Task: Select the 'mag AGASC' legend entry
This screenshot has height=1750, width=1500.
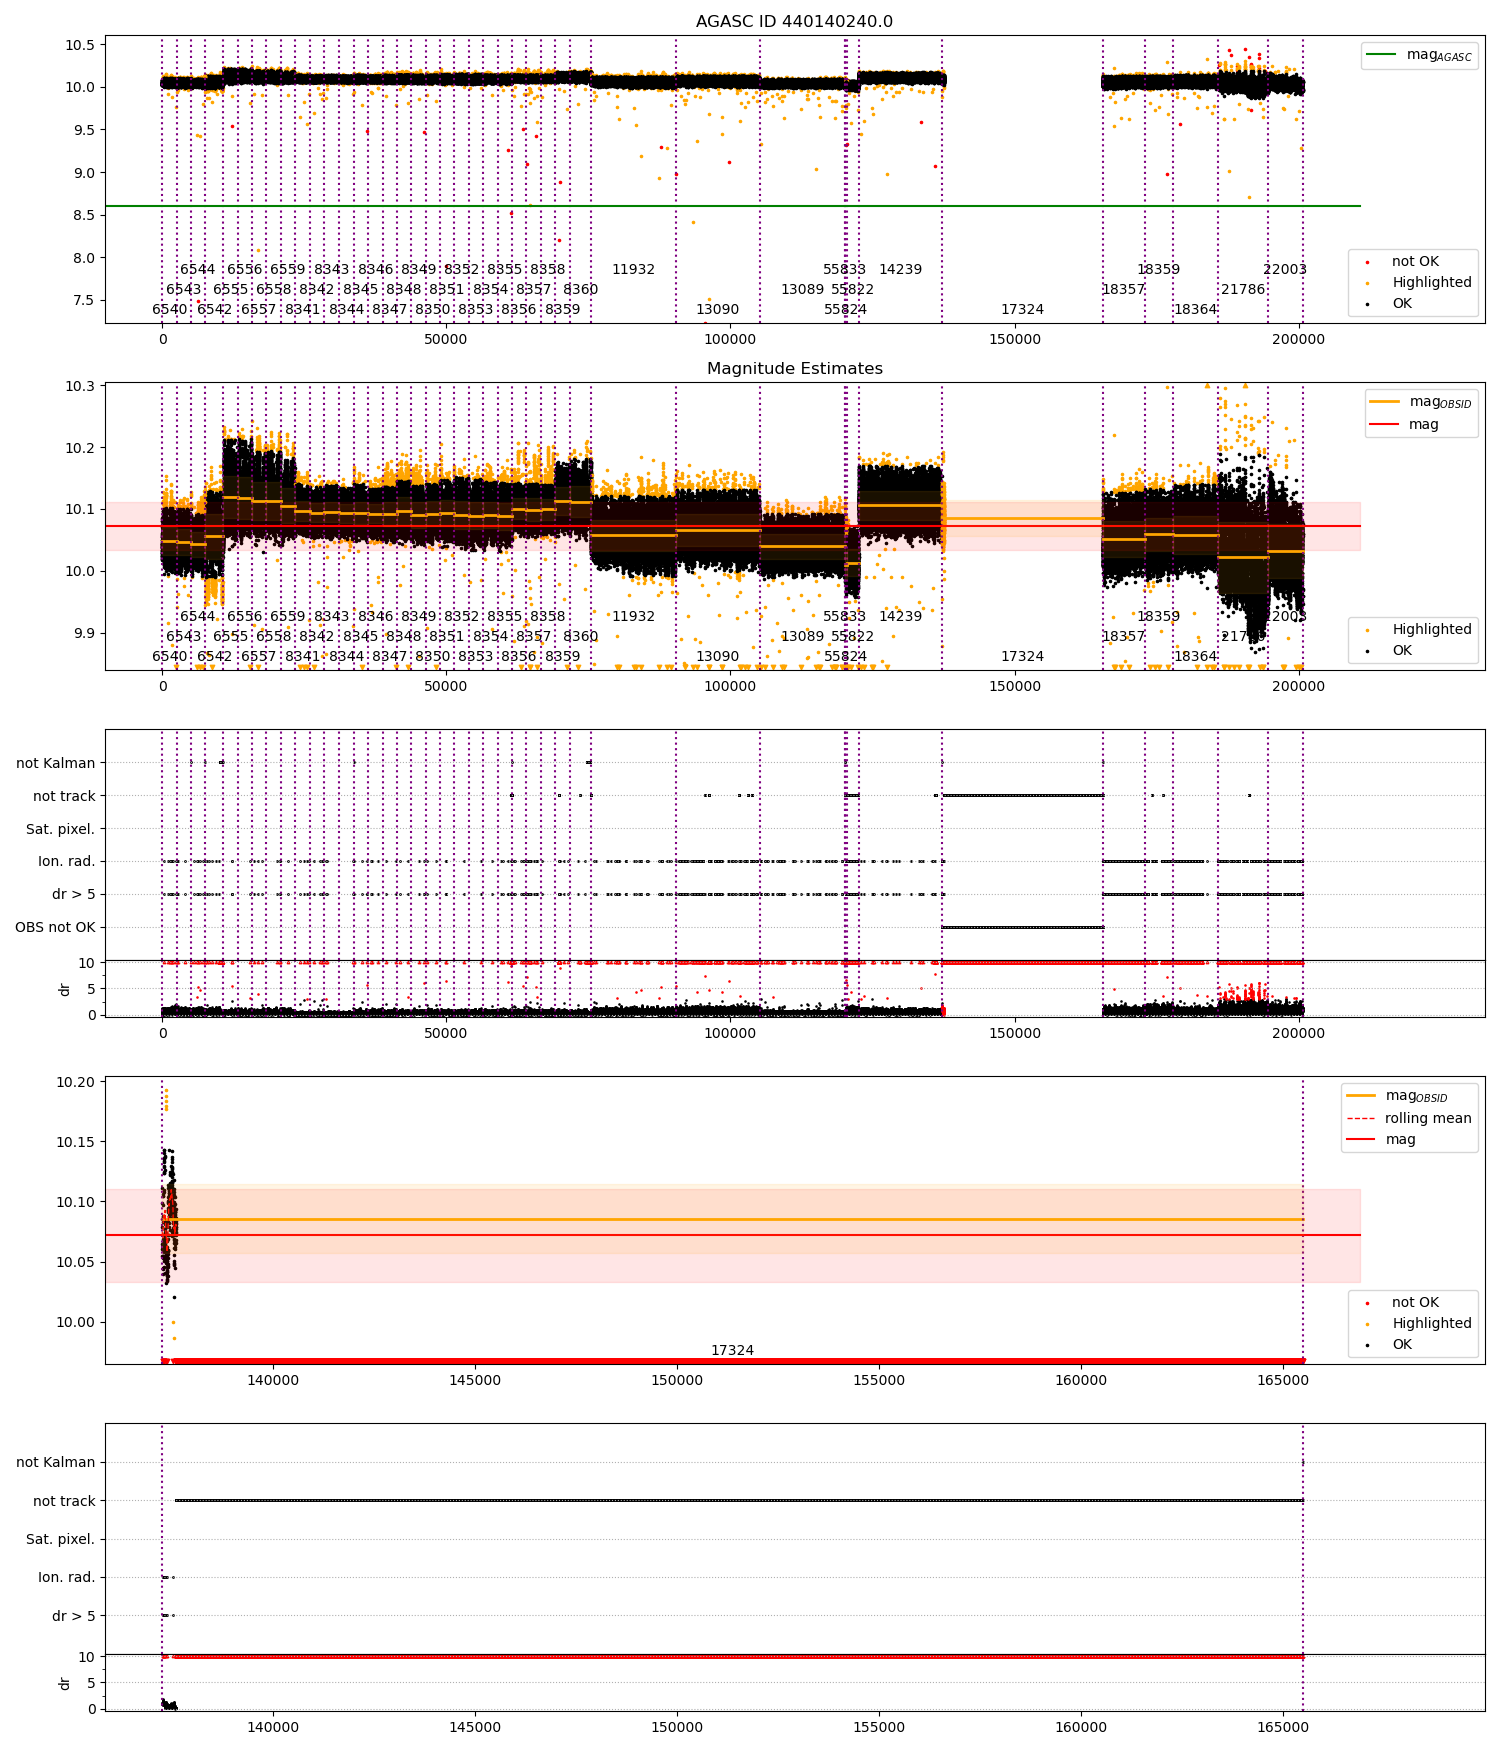Action: pos(1419,55)
